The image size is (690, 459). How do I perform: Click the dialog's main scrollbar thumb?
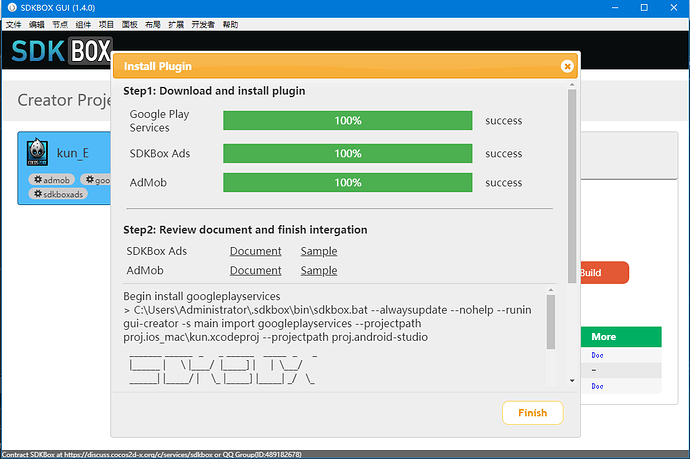tap(572, 186)
